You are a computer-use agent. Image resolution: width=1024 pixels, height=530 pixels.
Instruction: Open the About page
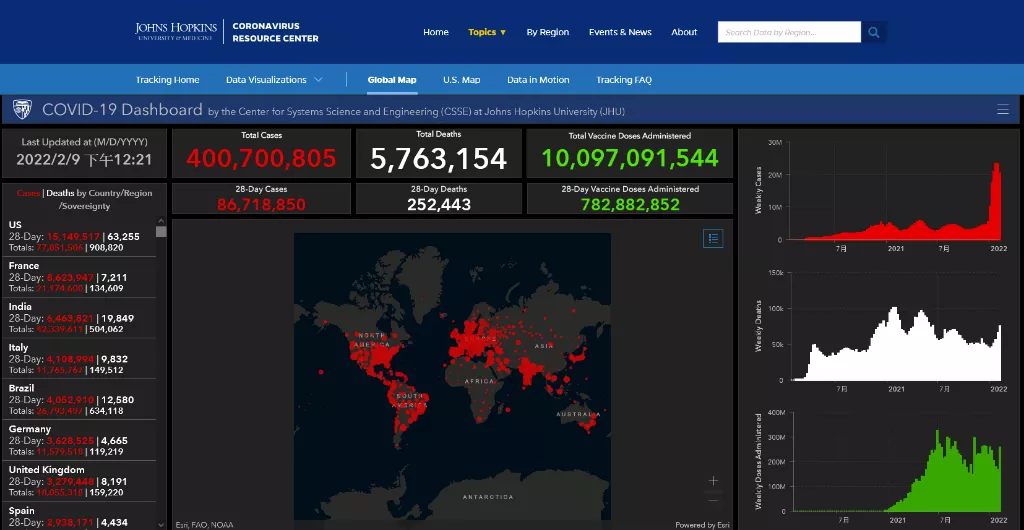[684, 32]
